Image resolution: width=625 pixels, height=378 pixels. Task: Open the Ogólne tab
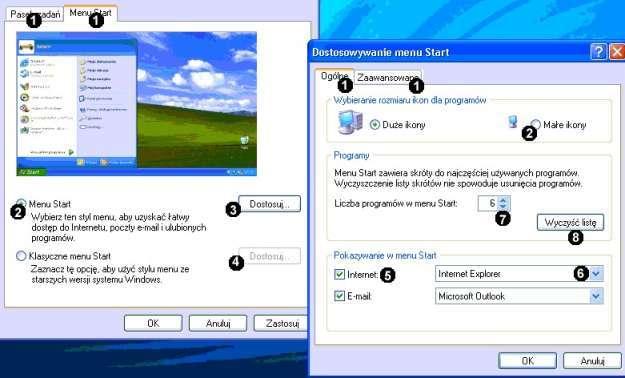[x=334, y=77]
